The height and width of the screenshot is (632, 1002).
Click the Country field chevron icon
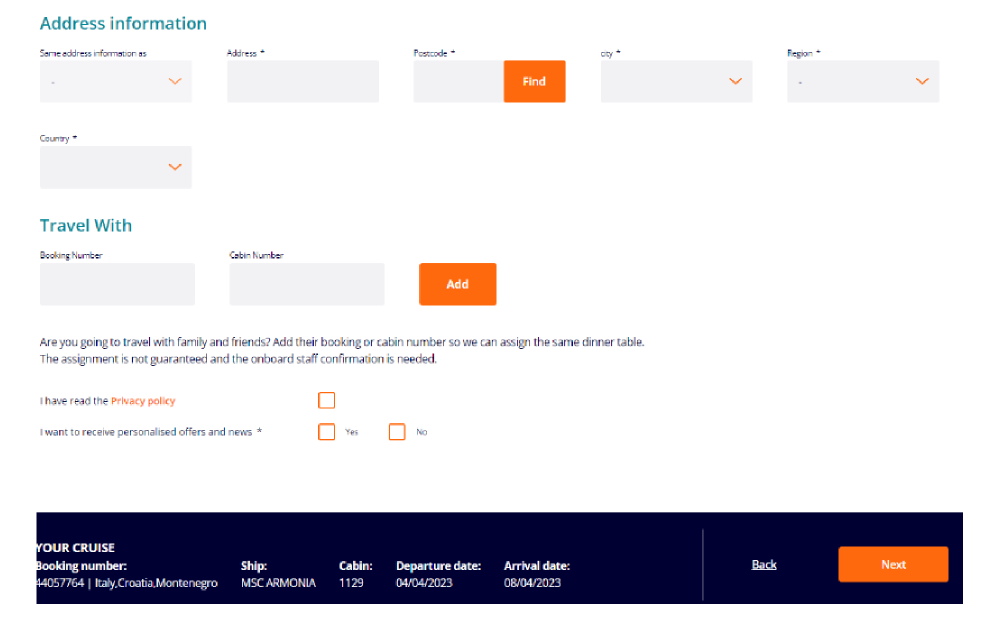coord(175,168)
